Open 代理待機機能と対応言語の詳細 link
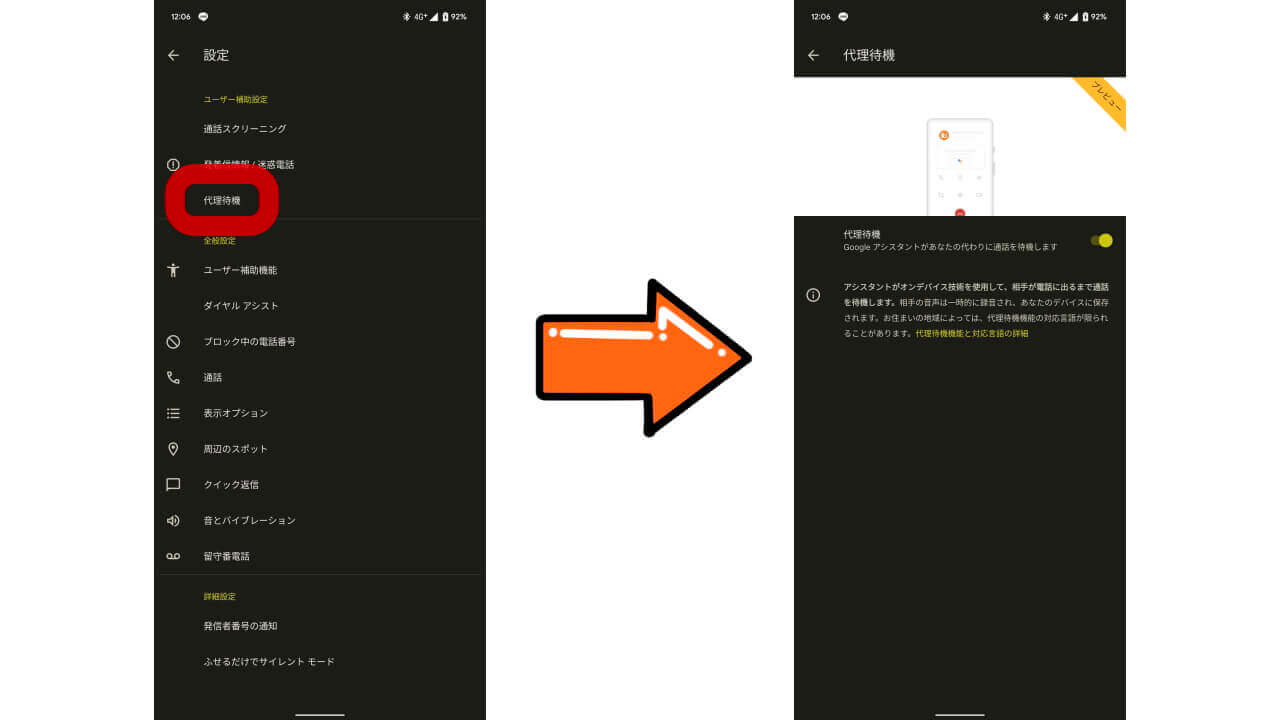The height and width of the screenshot is (720, 1280). tap(971, 334)
